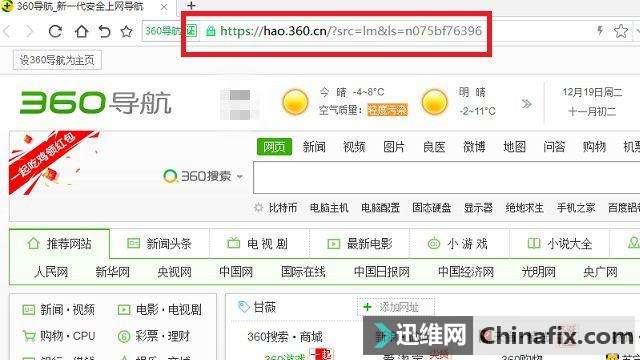Select the 新闻 search tab
This screenshot has height=360, width=640.
coord(314,147)
